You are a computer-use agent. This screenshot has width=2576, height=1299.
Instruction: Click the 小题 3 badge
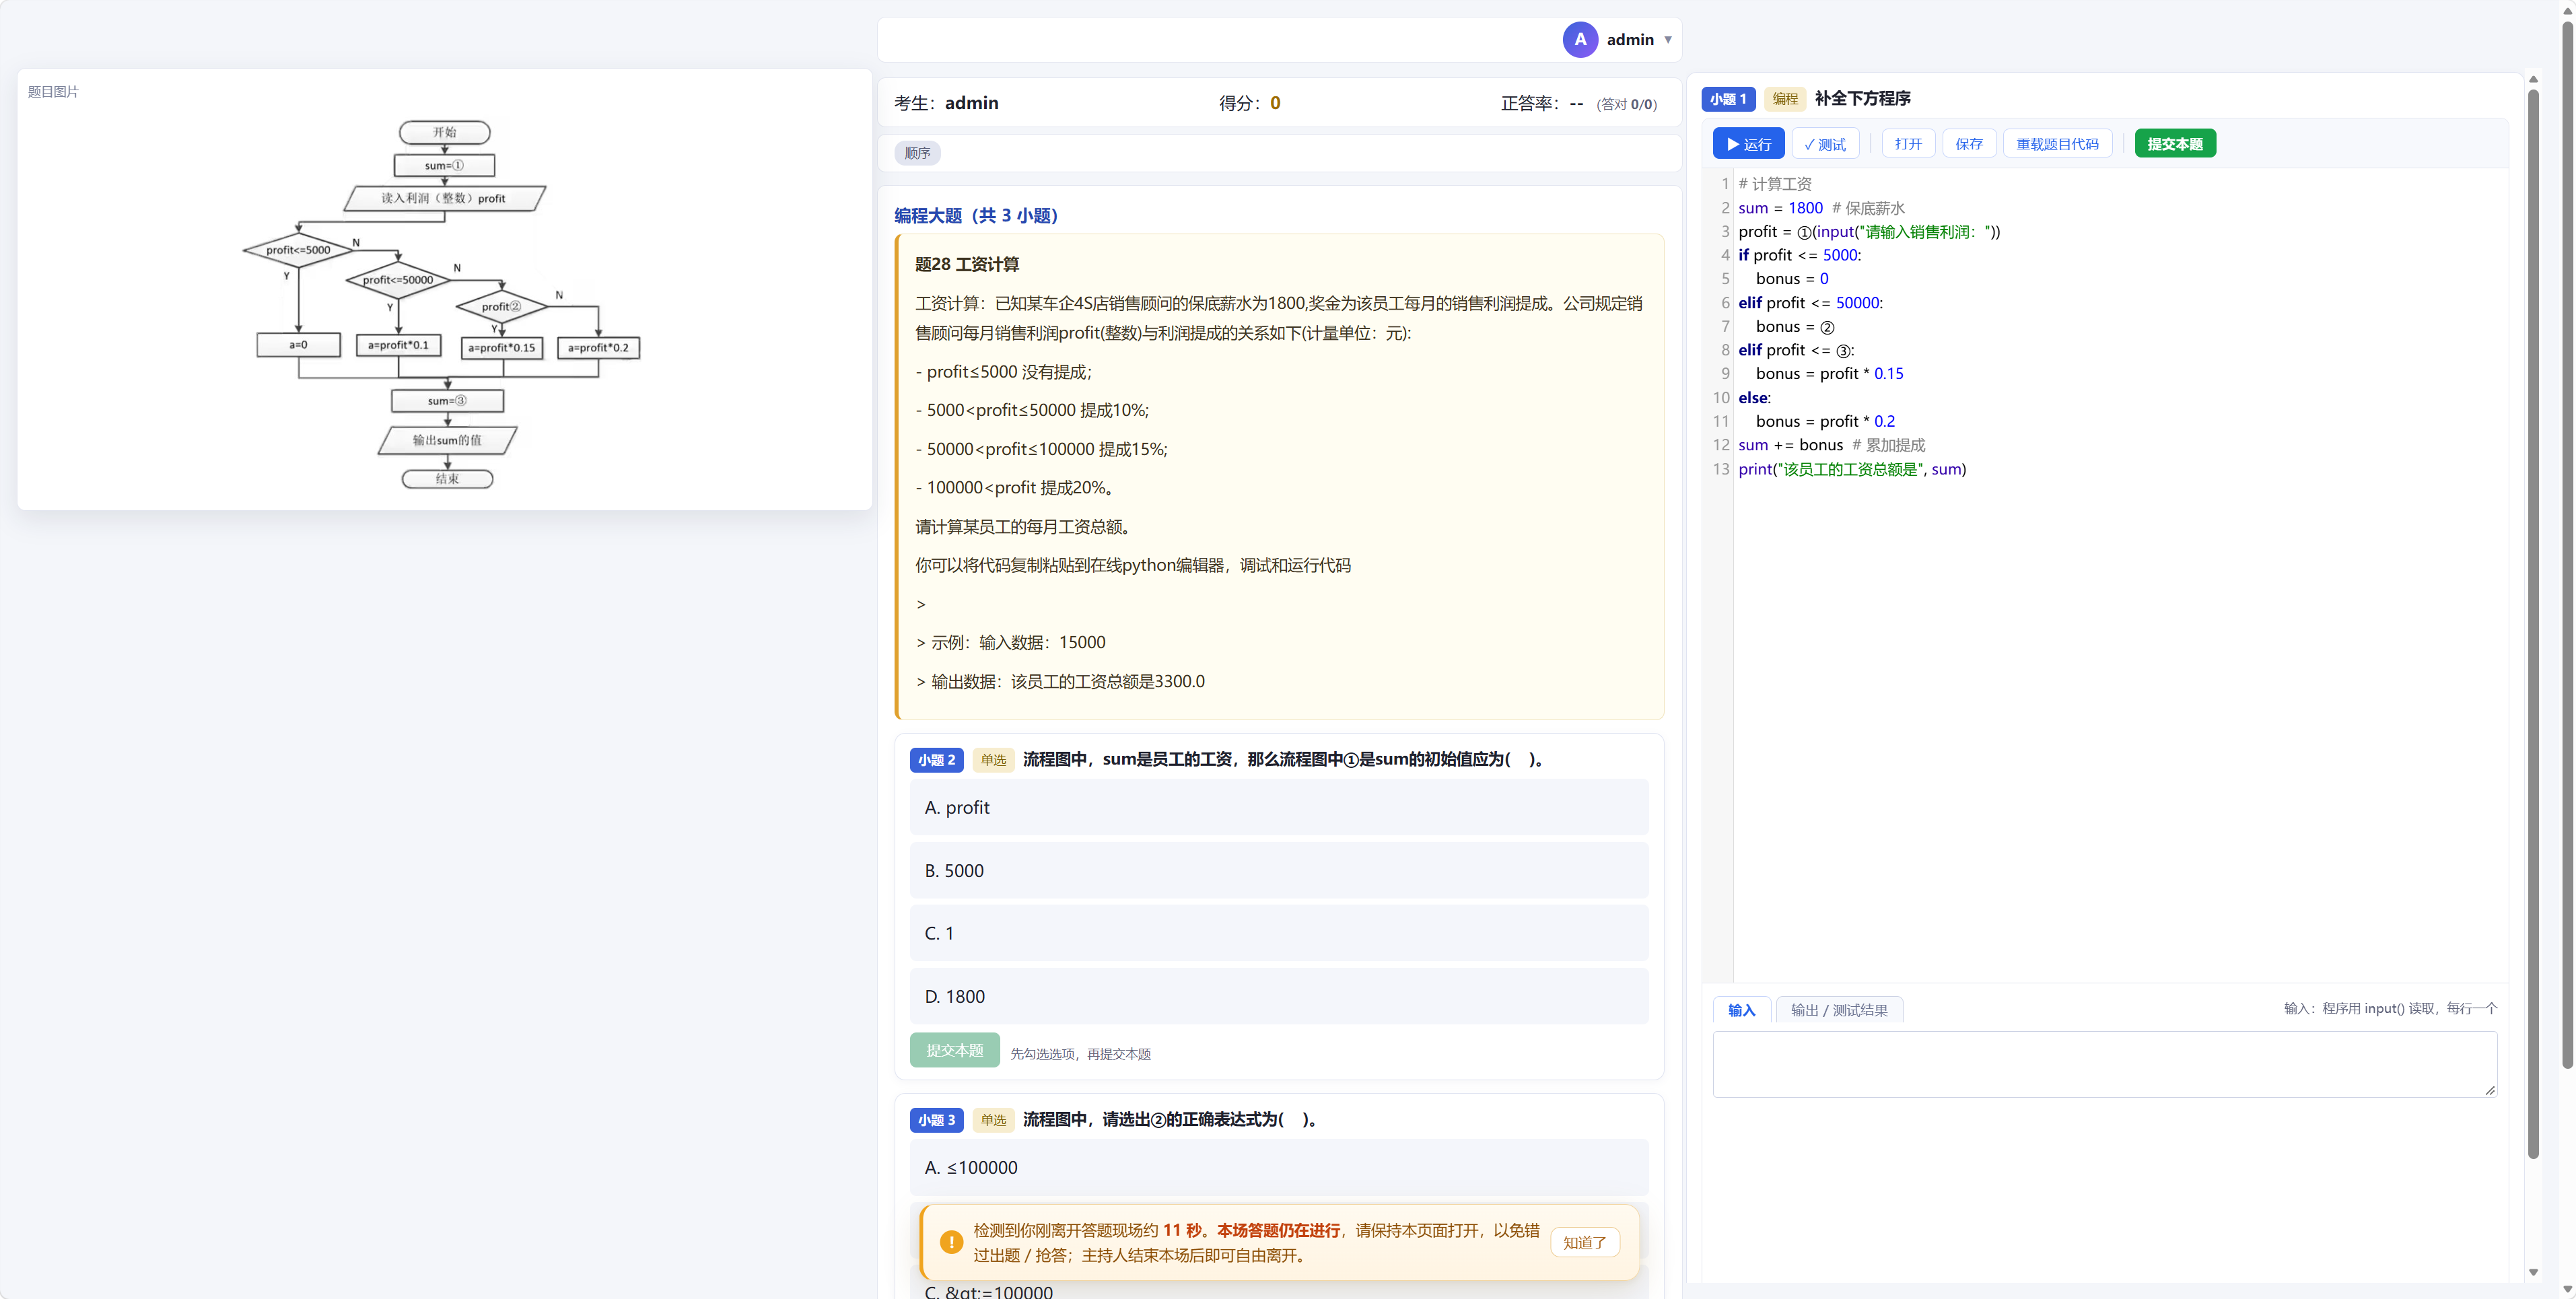[x=937, y=1120]
